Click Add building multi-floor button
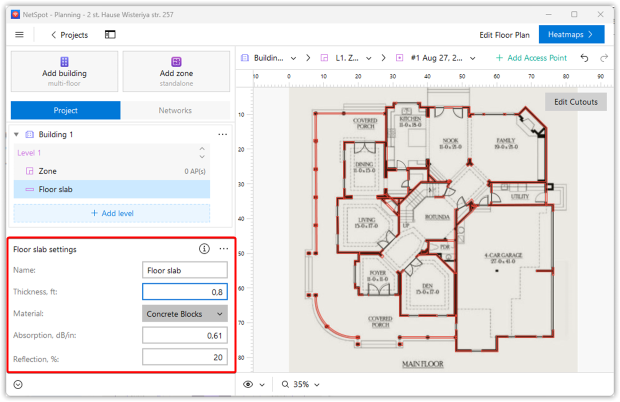Image resolution: width=620 pixels, height=402 pixels. coord(64,72)
